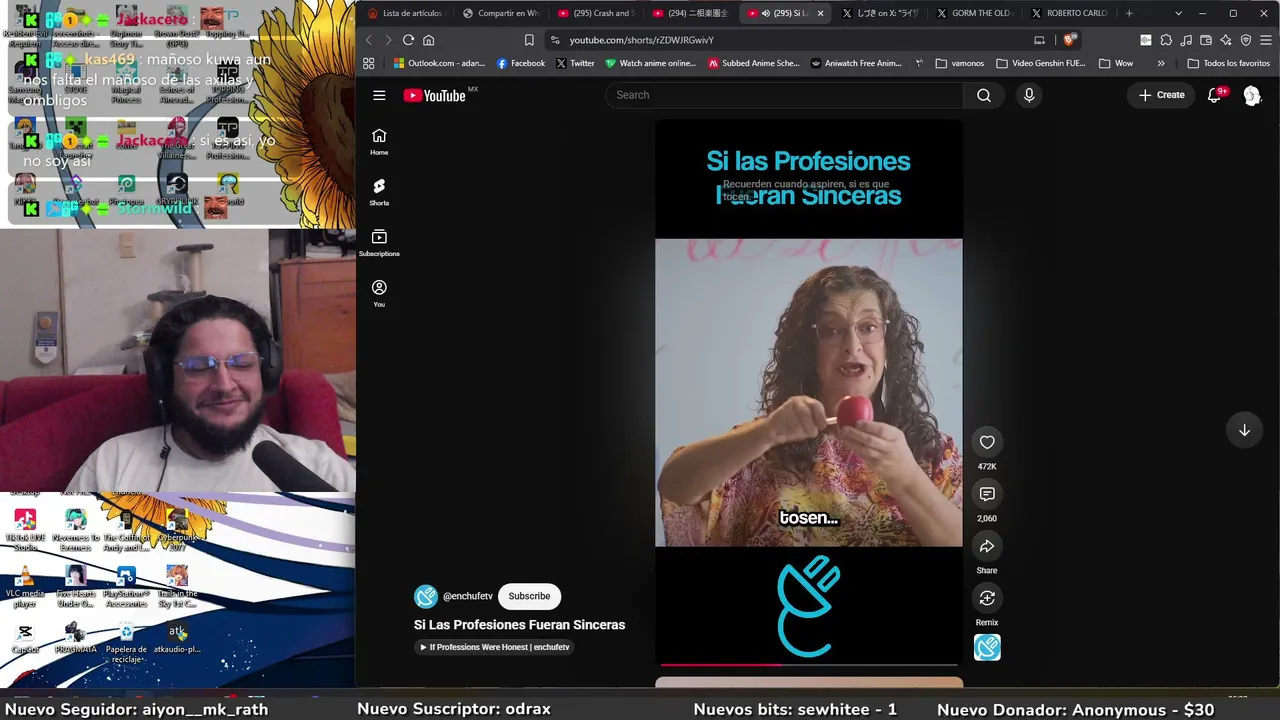The width and height of the screenshot is (1280, 720).
Task: Open the YouTube guide hamburger menu
Action: [x=379, y=95]
